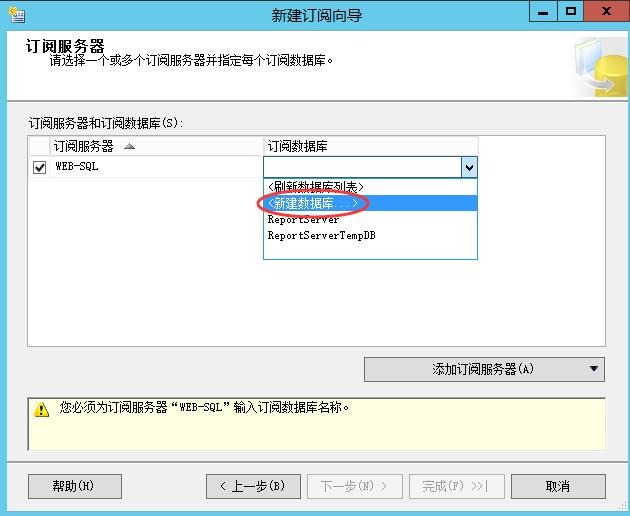Viewport: 630px width, 516px height.
Task: Select the WEB-SQL server row name
Action: click(77, 167)
